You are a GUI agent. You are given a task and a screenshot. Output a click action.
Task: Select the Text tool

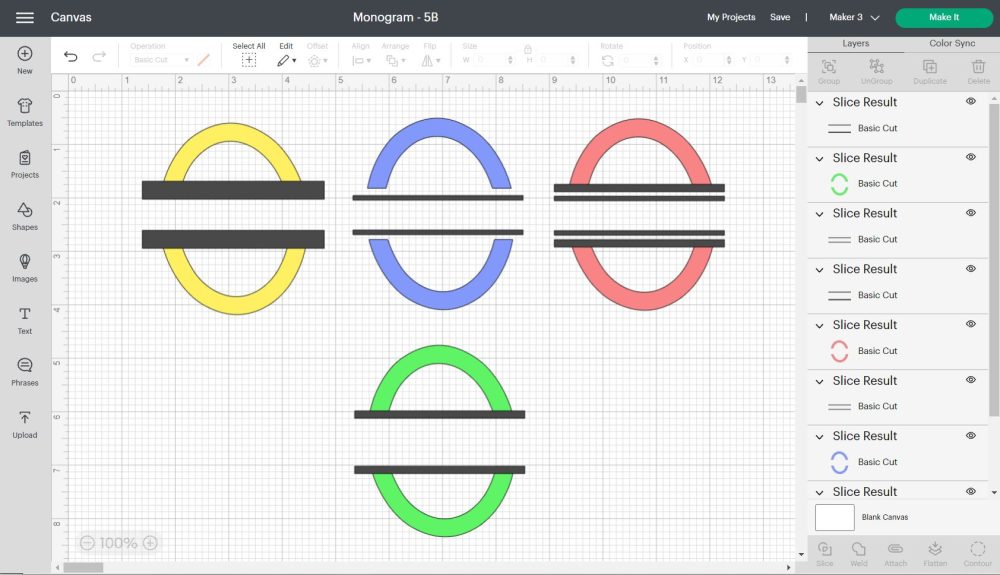pos(25,319)
